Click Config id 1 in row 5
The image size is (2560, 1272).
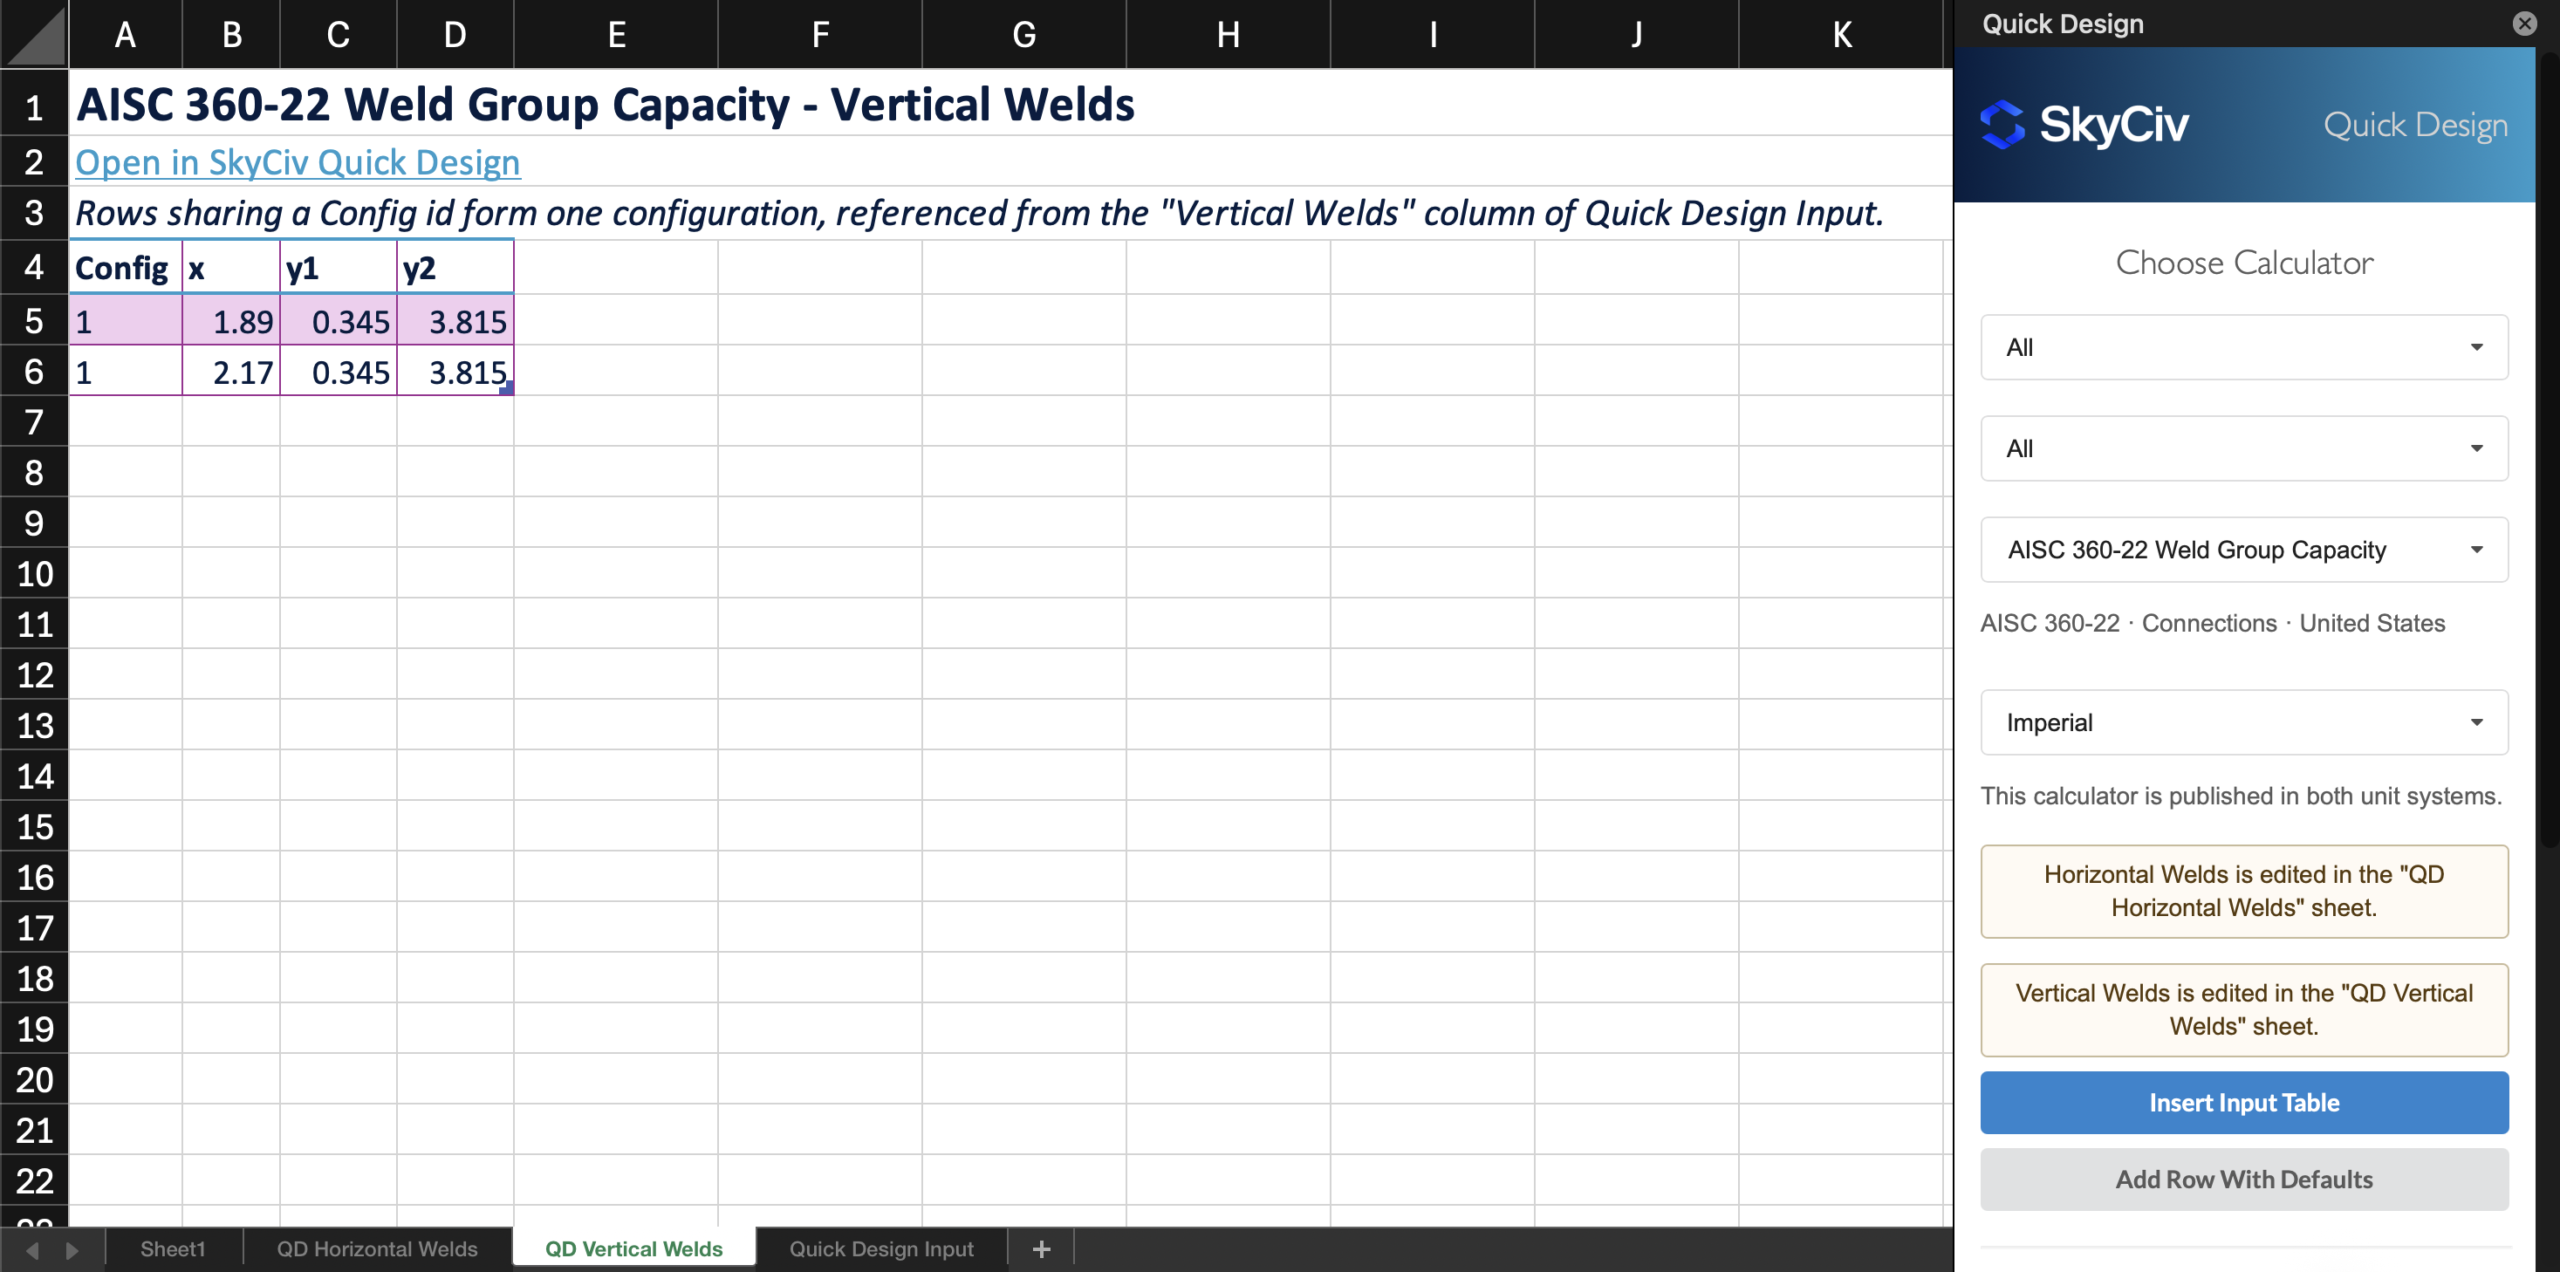pyautogui.click(x=125, y=321)
